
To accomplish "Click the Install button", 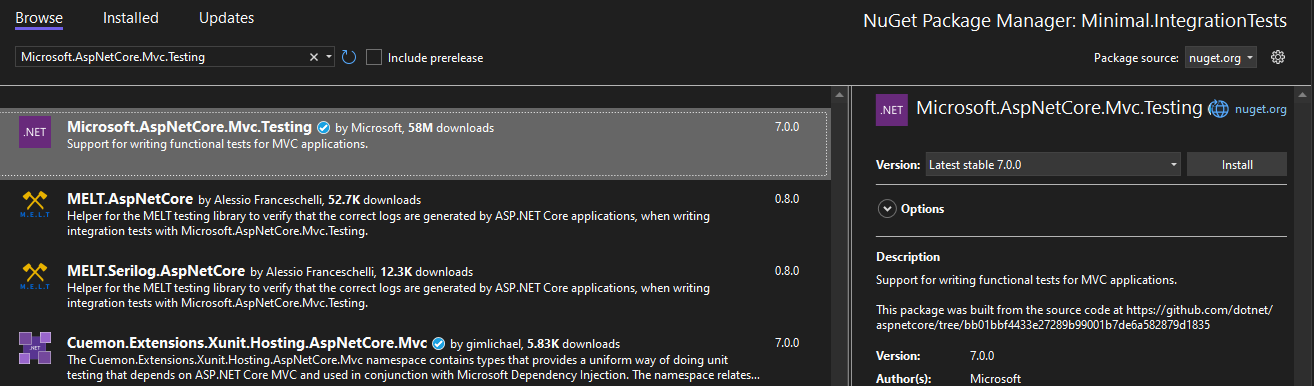I will pos(1237,164).
